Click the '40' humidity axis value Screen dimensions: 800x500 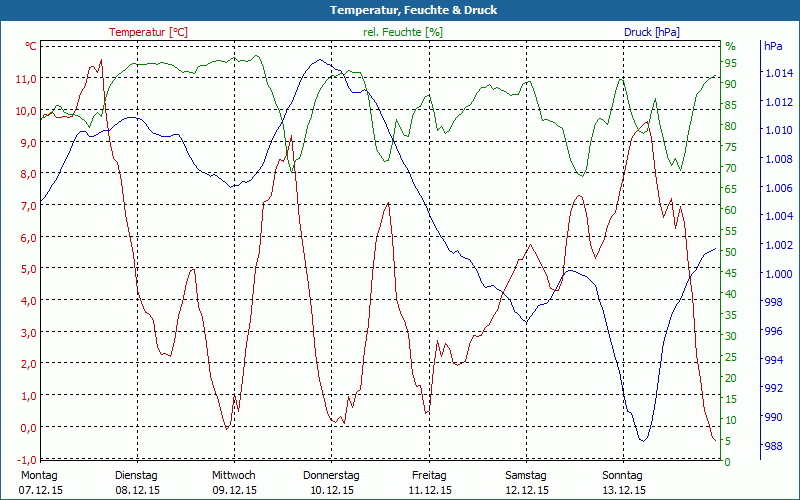[731, 294]
